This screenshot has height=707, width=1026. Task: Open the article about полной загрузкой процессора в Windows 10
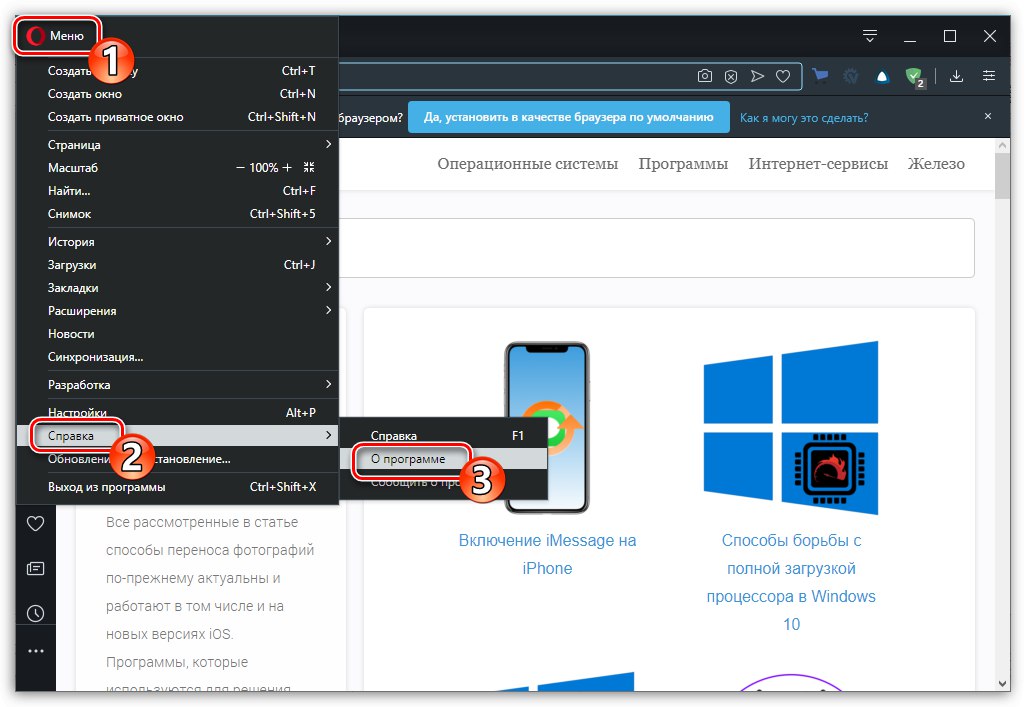[x=791, y=582]
